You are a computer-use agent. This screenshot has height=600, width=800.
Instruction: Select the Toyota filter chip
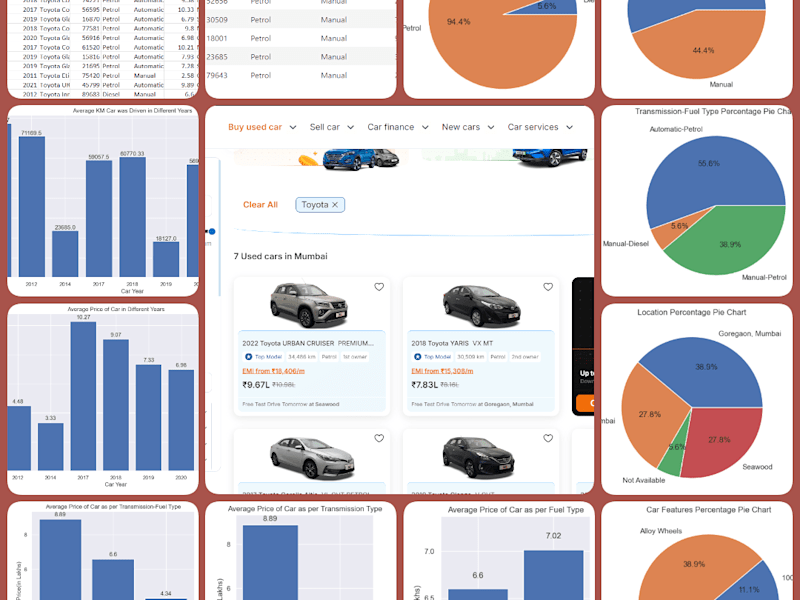point(320,205)
